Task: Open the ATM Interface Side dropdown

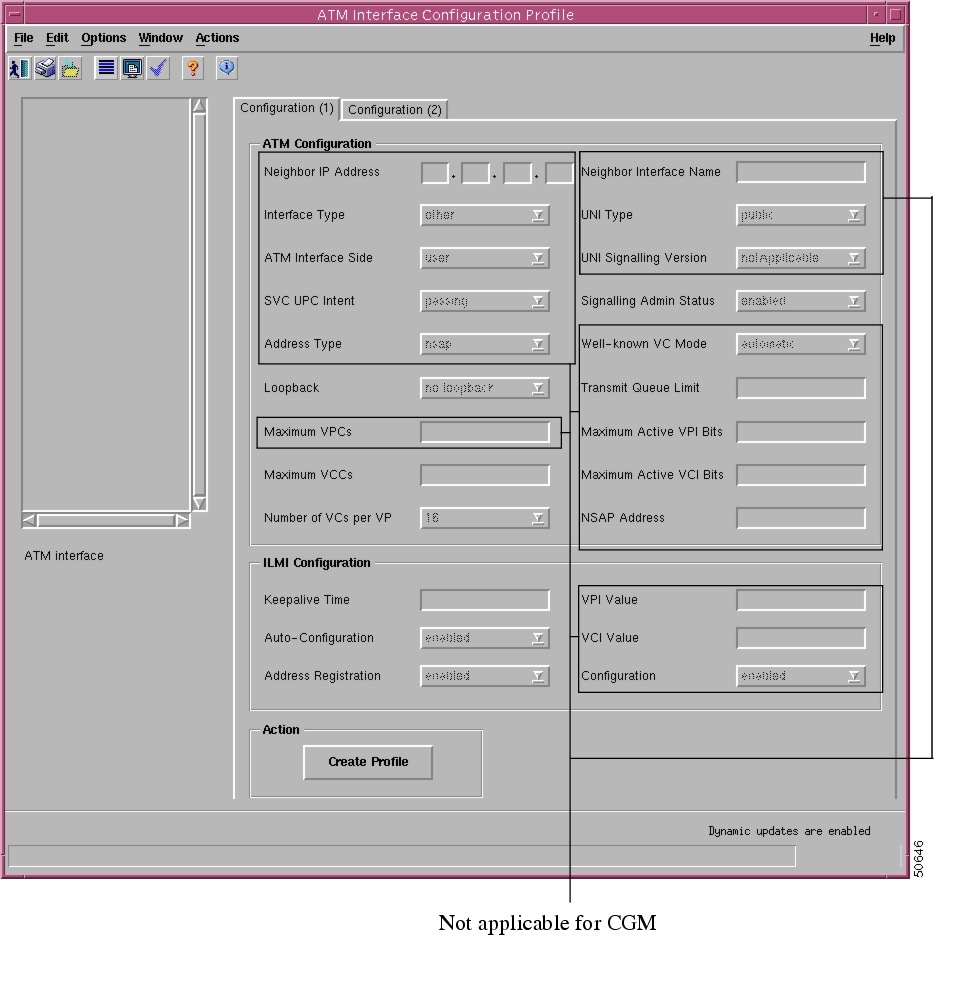Action: point(485,258)
